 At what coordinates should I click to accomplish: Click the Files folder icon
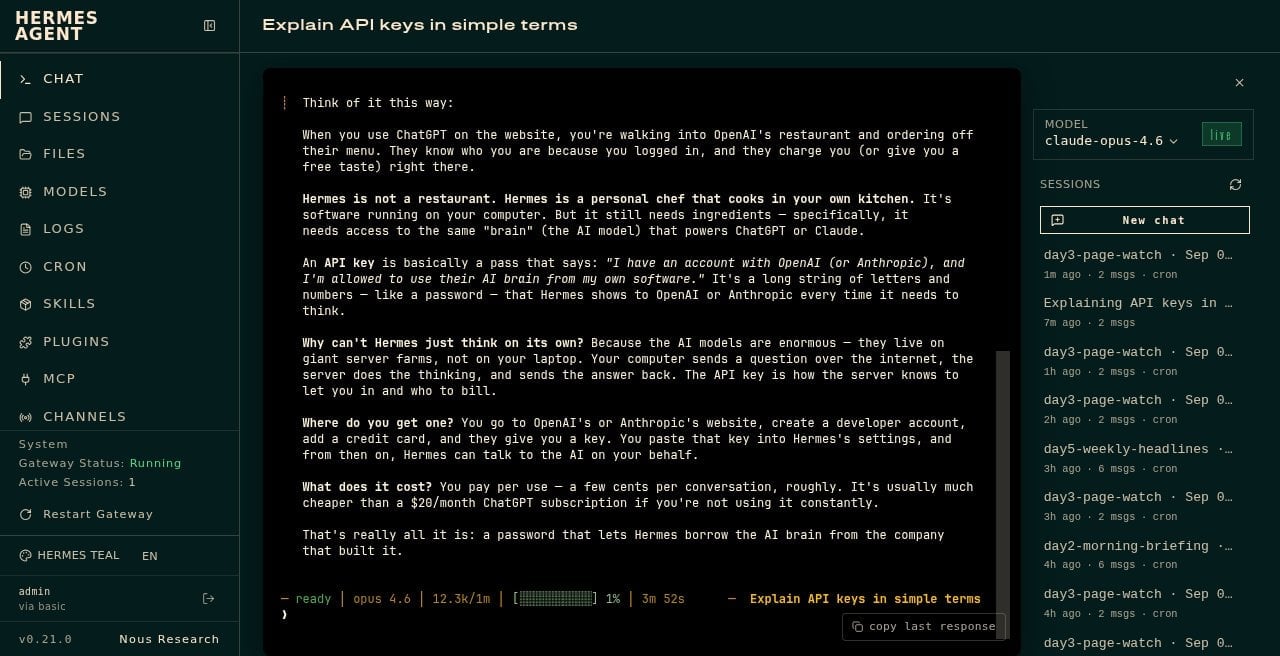(26, 154)
